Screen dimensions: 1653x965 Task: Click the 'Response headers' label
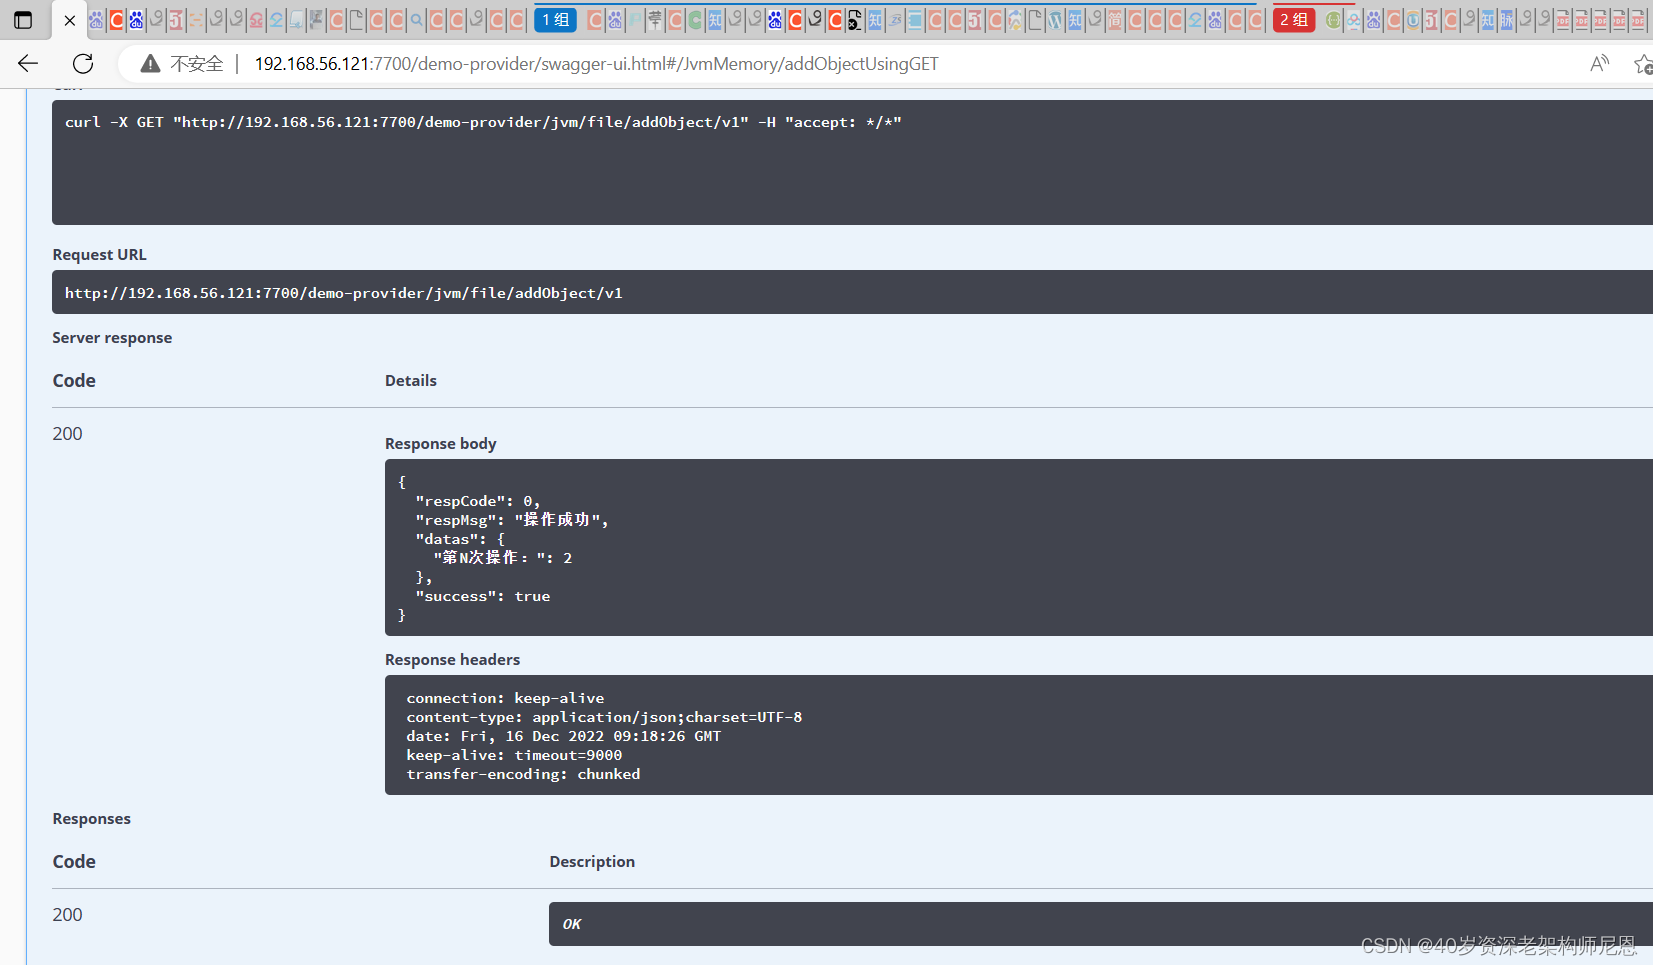452,660
